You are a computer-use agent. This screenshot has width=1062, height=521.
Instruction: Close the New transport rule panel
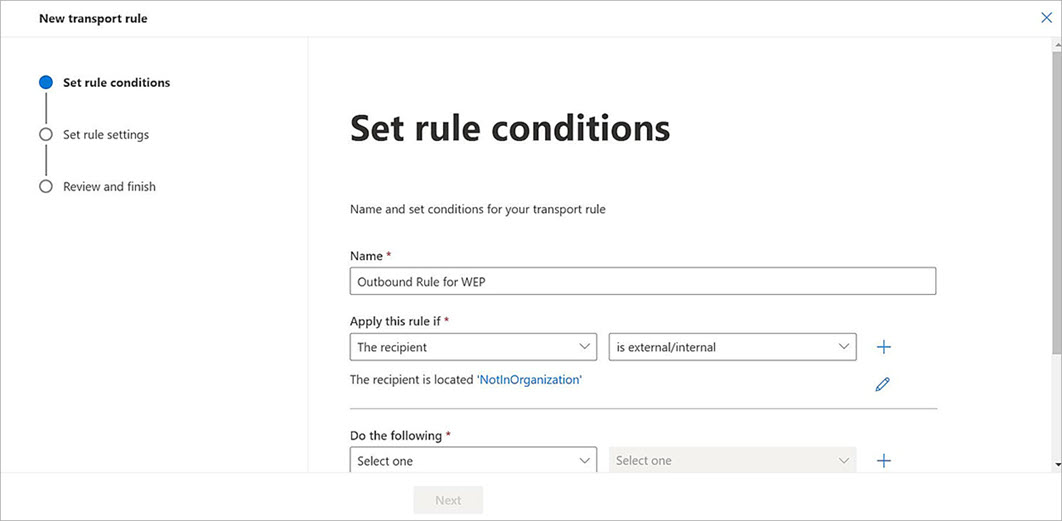pyautogui.click(x=1047, y=18)
